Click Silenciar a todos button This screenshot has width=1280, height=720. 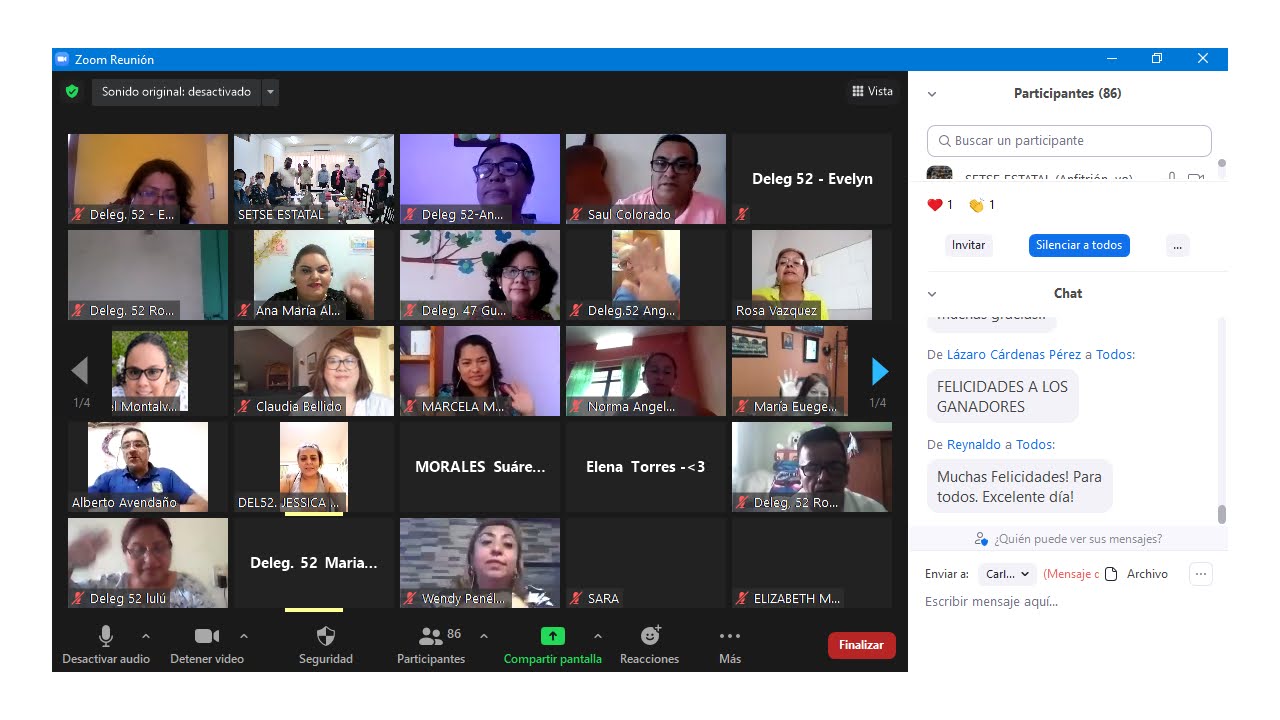pos(1079,245)
